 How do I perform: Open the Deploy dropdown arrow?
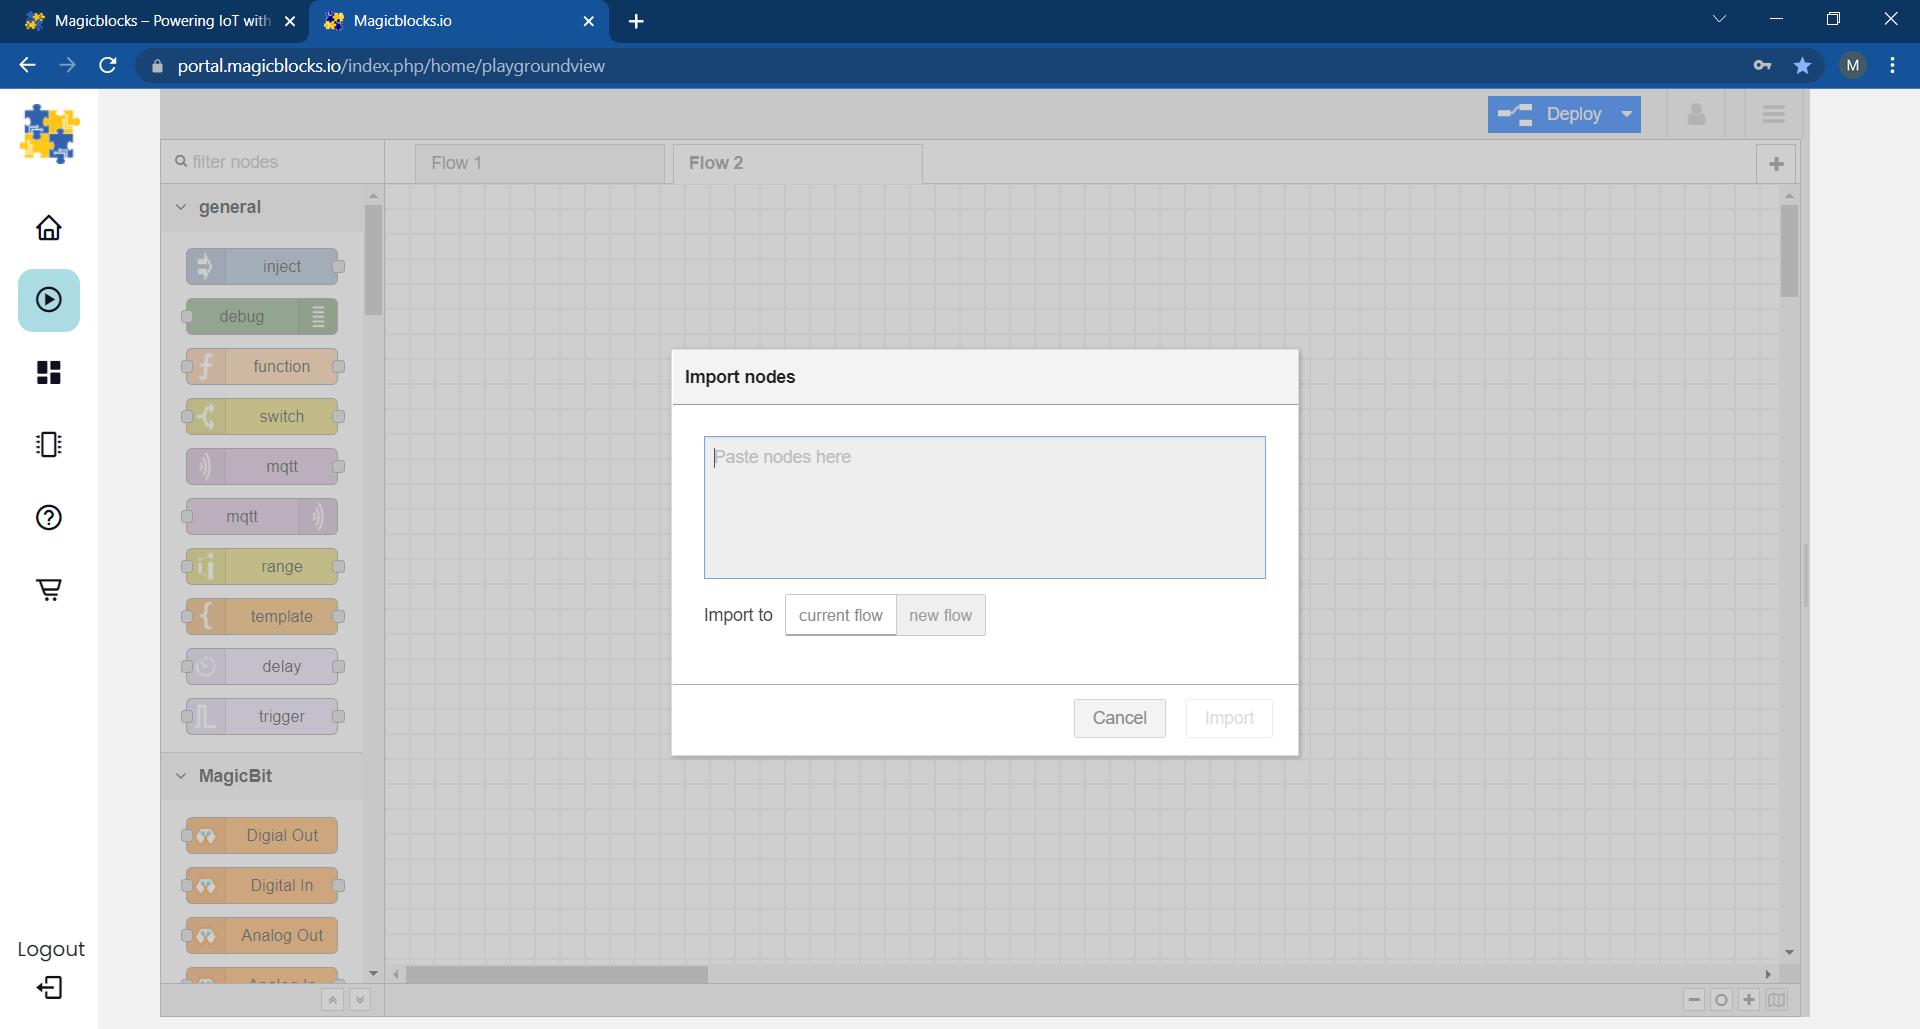tap(1626, 114)
